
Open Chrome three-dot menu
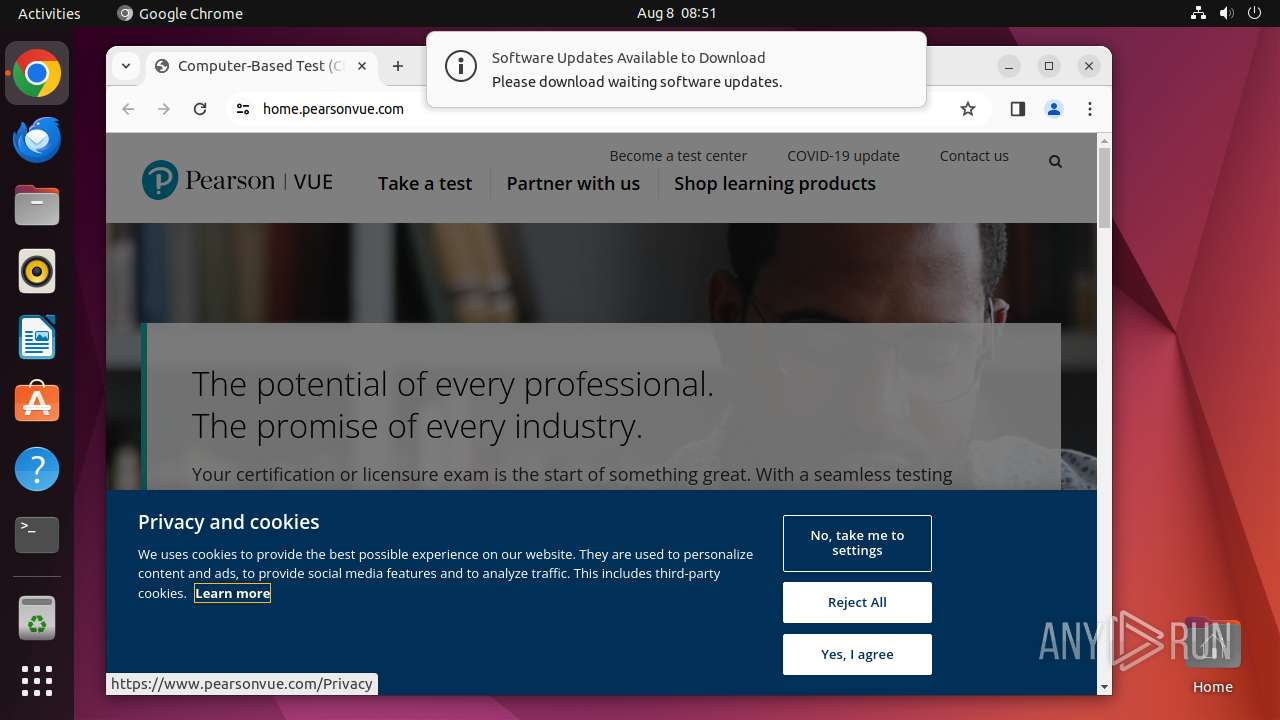click(1089, 109)
